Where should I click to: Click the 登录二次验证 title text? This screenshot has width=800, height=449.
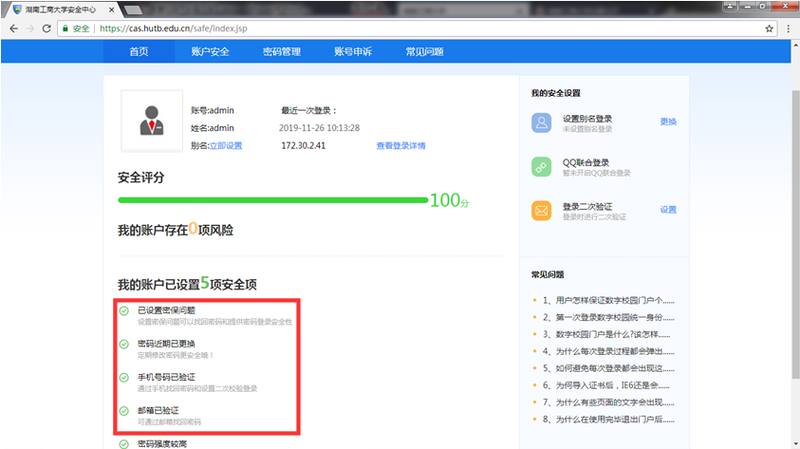(587, 207)
